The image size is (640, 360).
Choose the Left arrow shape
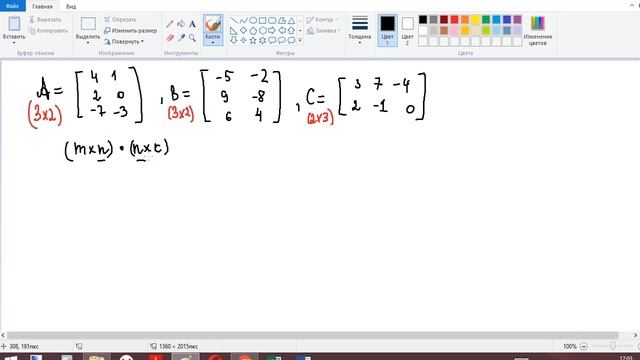282,31
